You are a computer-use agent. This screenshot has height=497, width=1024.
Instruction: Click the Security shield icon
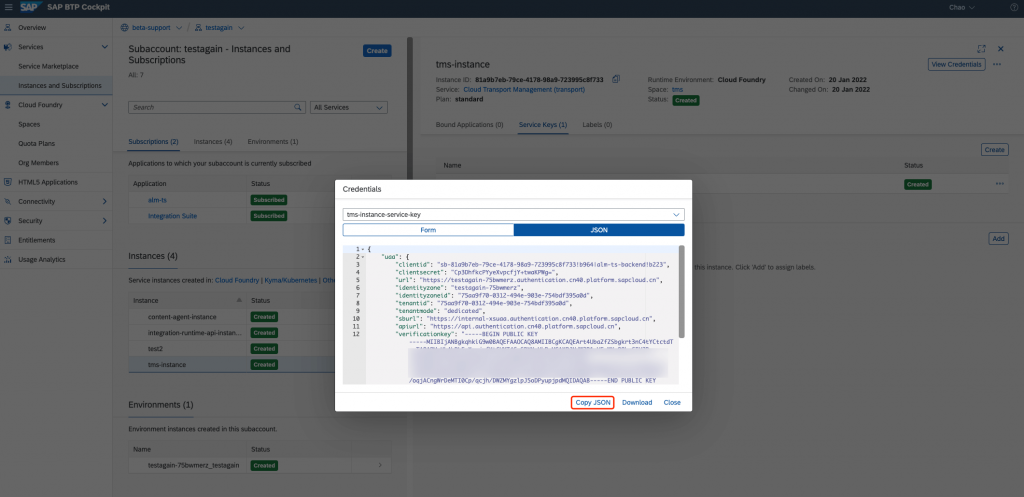point(8,221)
